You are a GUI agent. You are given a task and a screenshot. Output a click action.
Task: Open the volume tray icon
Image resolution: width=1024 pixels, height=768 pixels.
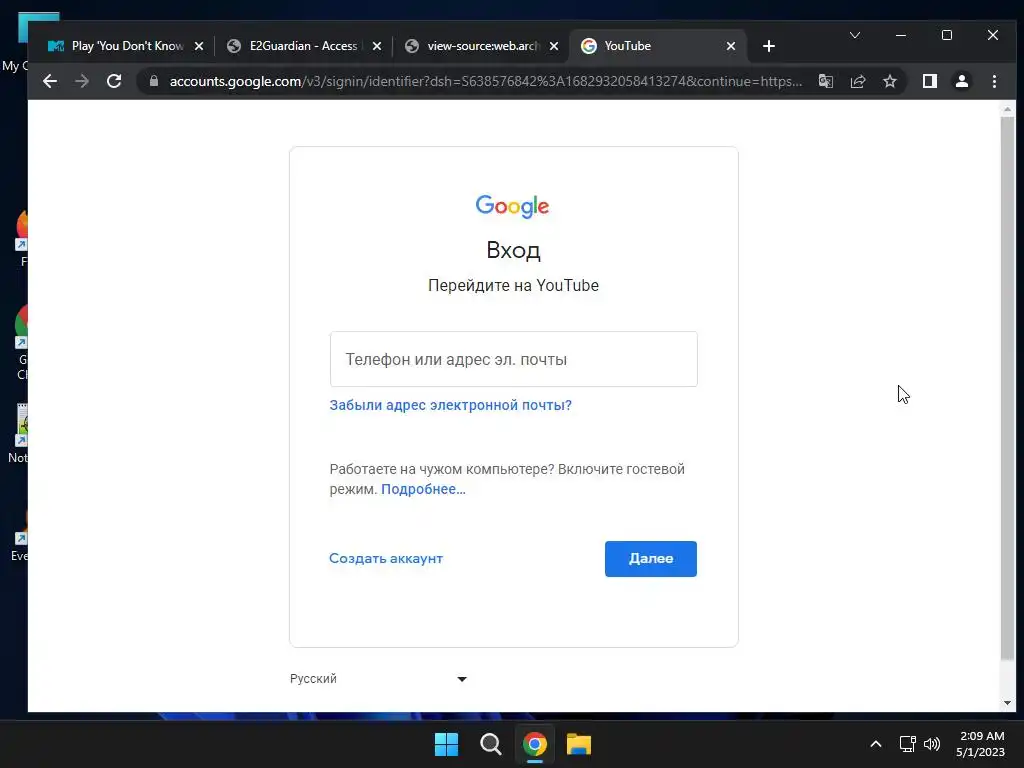932,744
